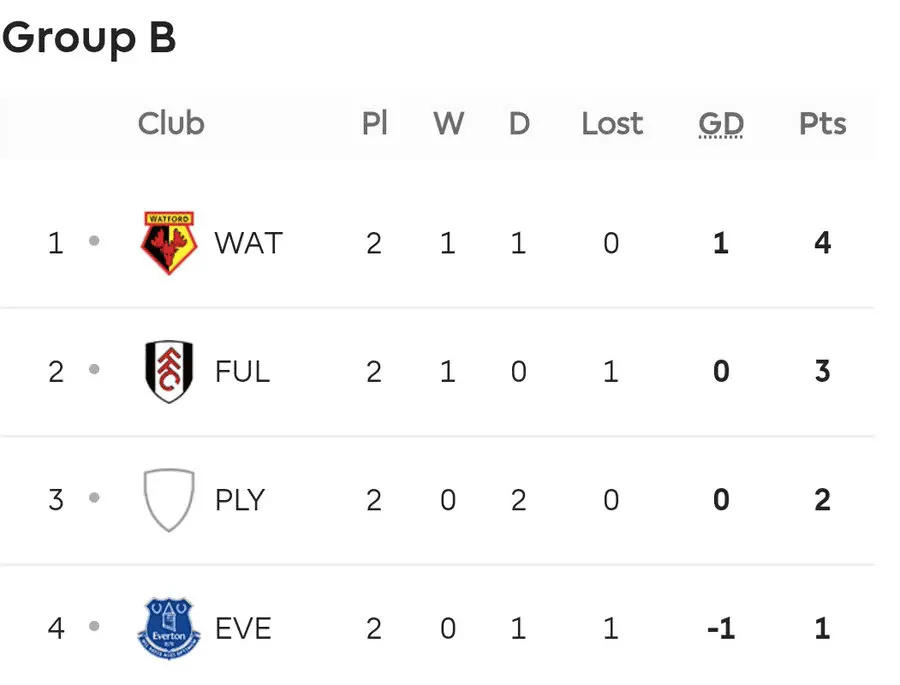Click the Watford club crest

(x=169, y=243)
